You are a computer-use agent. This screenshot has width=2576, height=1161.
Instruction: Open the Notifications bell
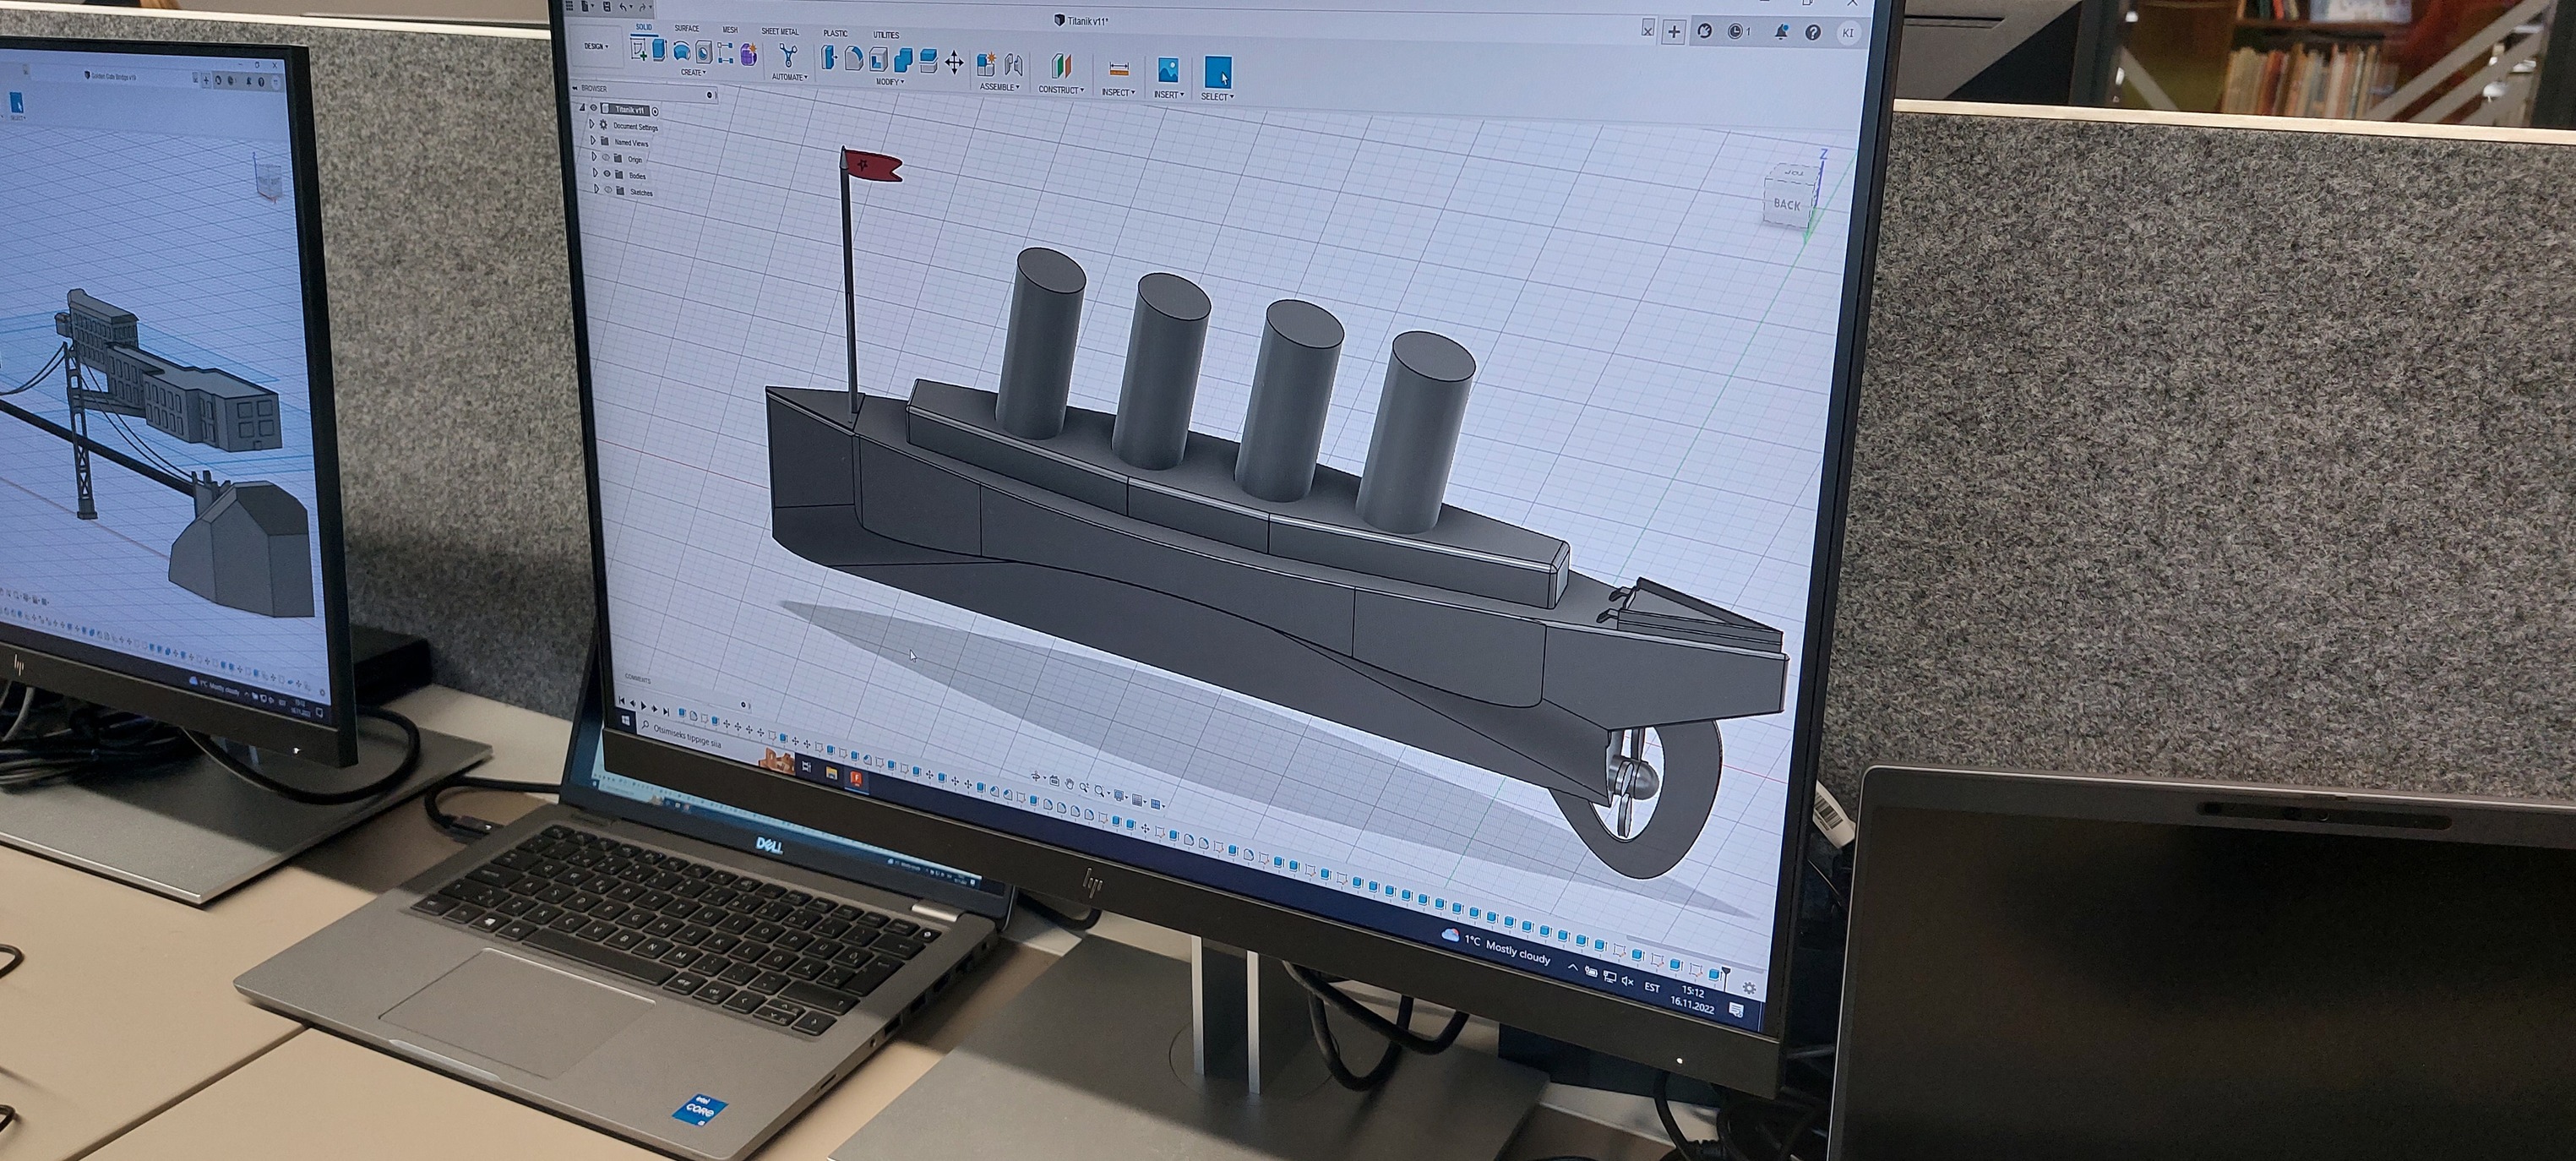click(1781, 33)
